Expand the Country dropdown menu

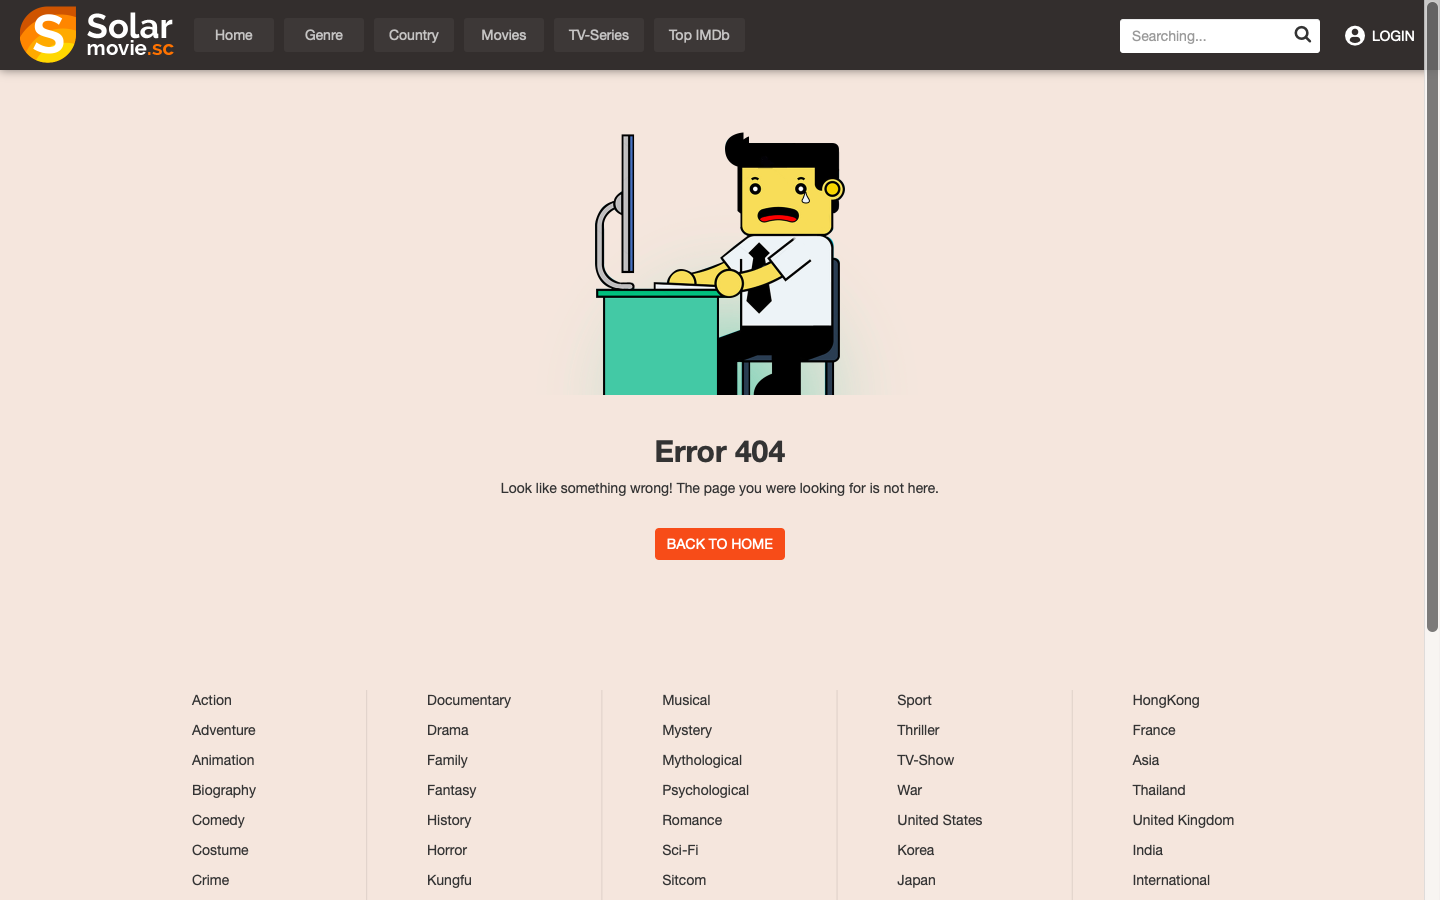point(413,35)
